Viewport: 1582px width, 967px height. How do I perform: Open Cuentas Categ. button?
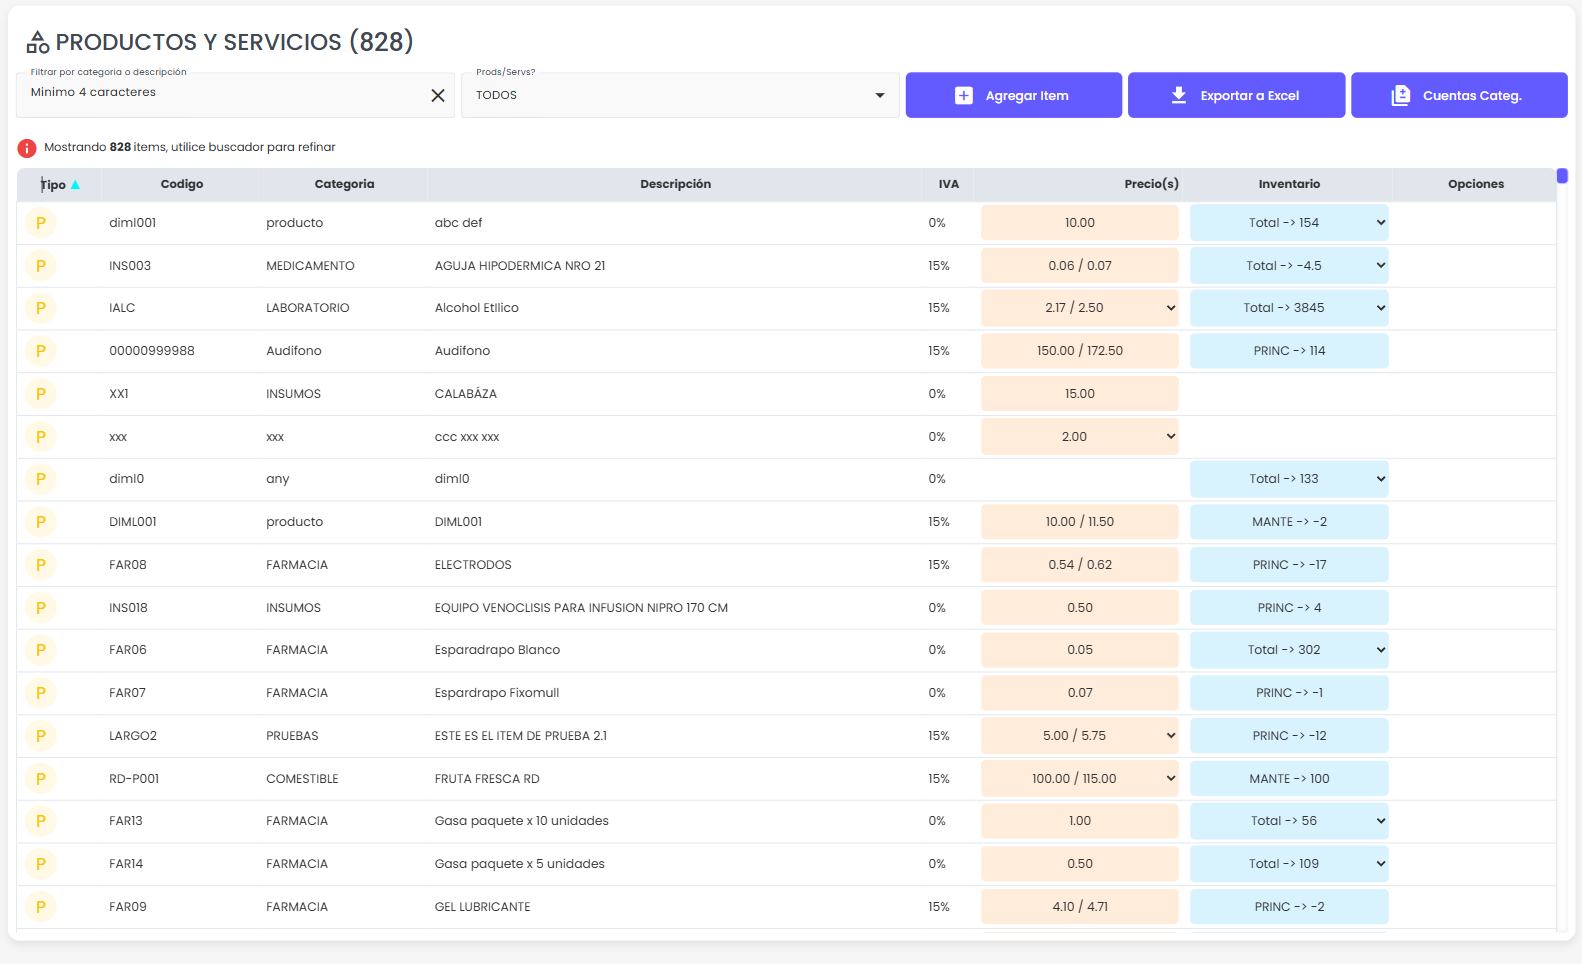(1458, 96)
